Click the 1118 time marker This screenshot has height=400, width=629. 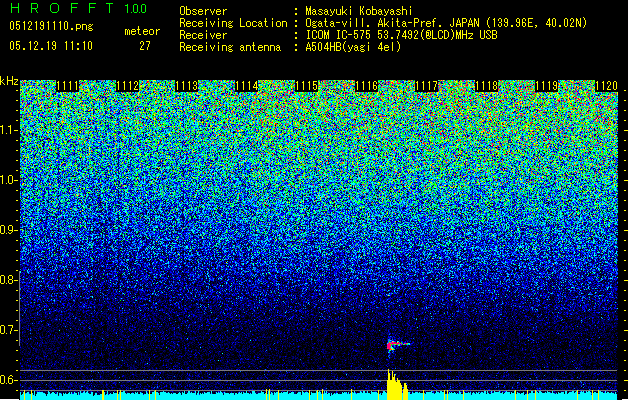[487, 86]
